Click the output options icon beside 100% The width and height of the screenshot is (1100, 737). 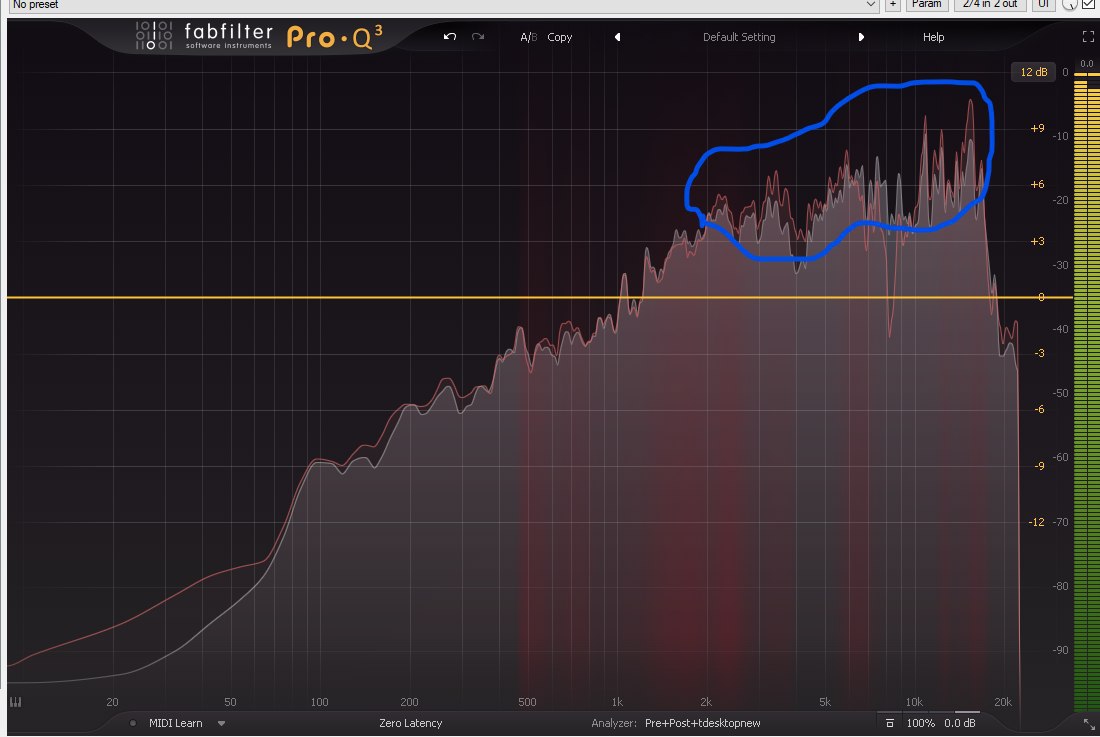pyautogui.click(x=890, y=723)
